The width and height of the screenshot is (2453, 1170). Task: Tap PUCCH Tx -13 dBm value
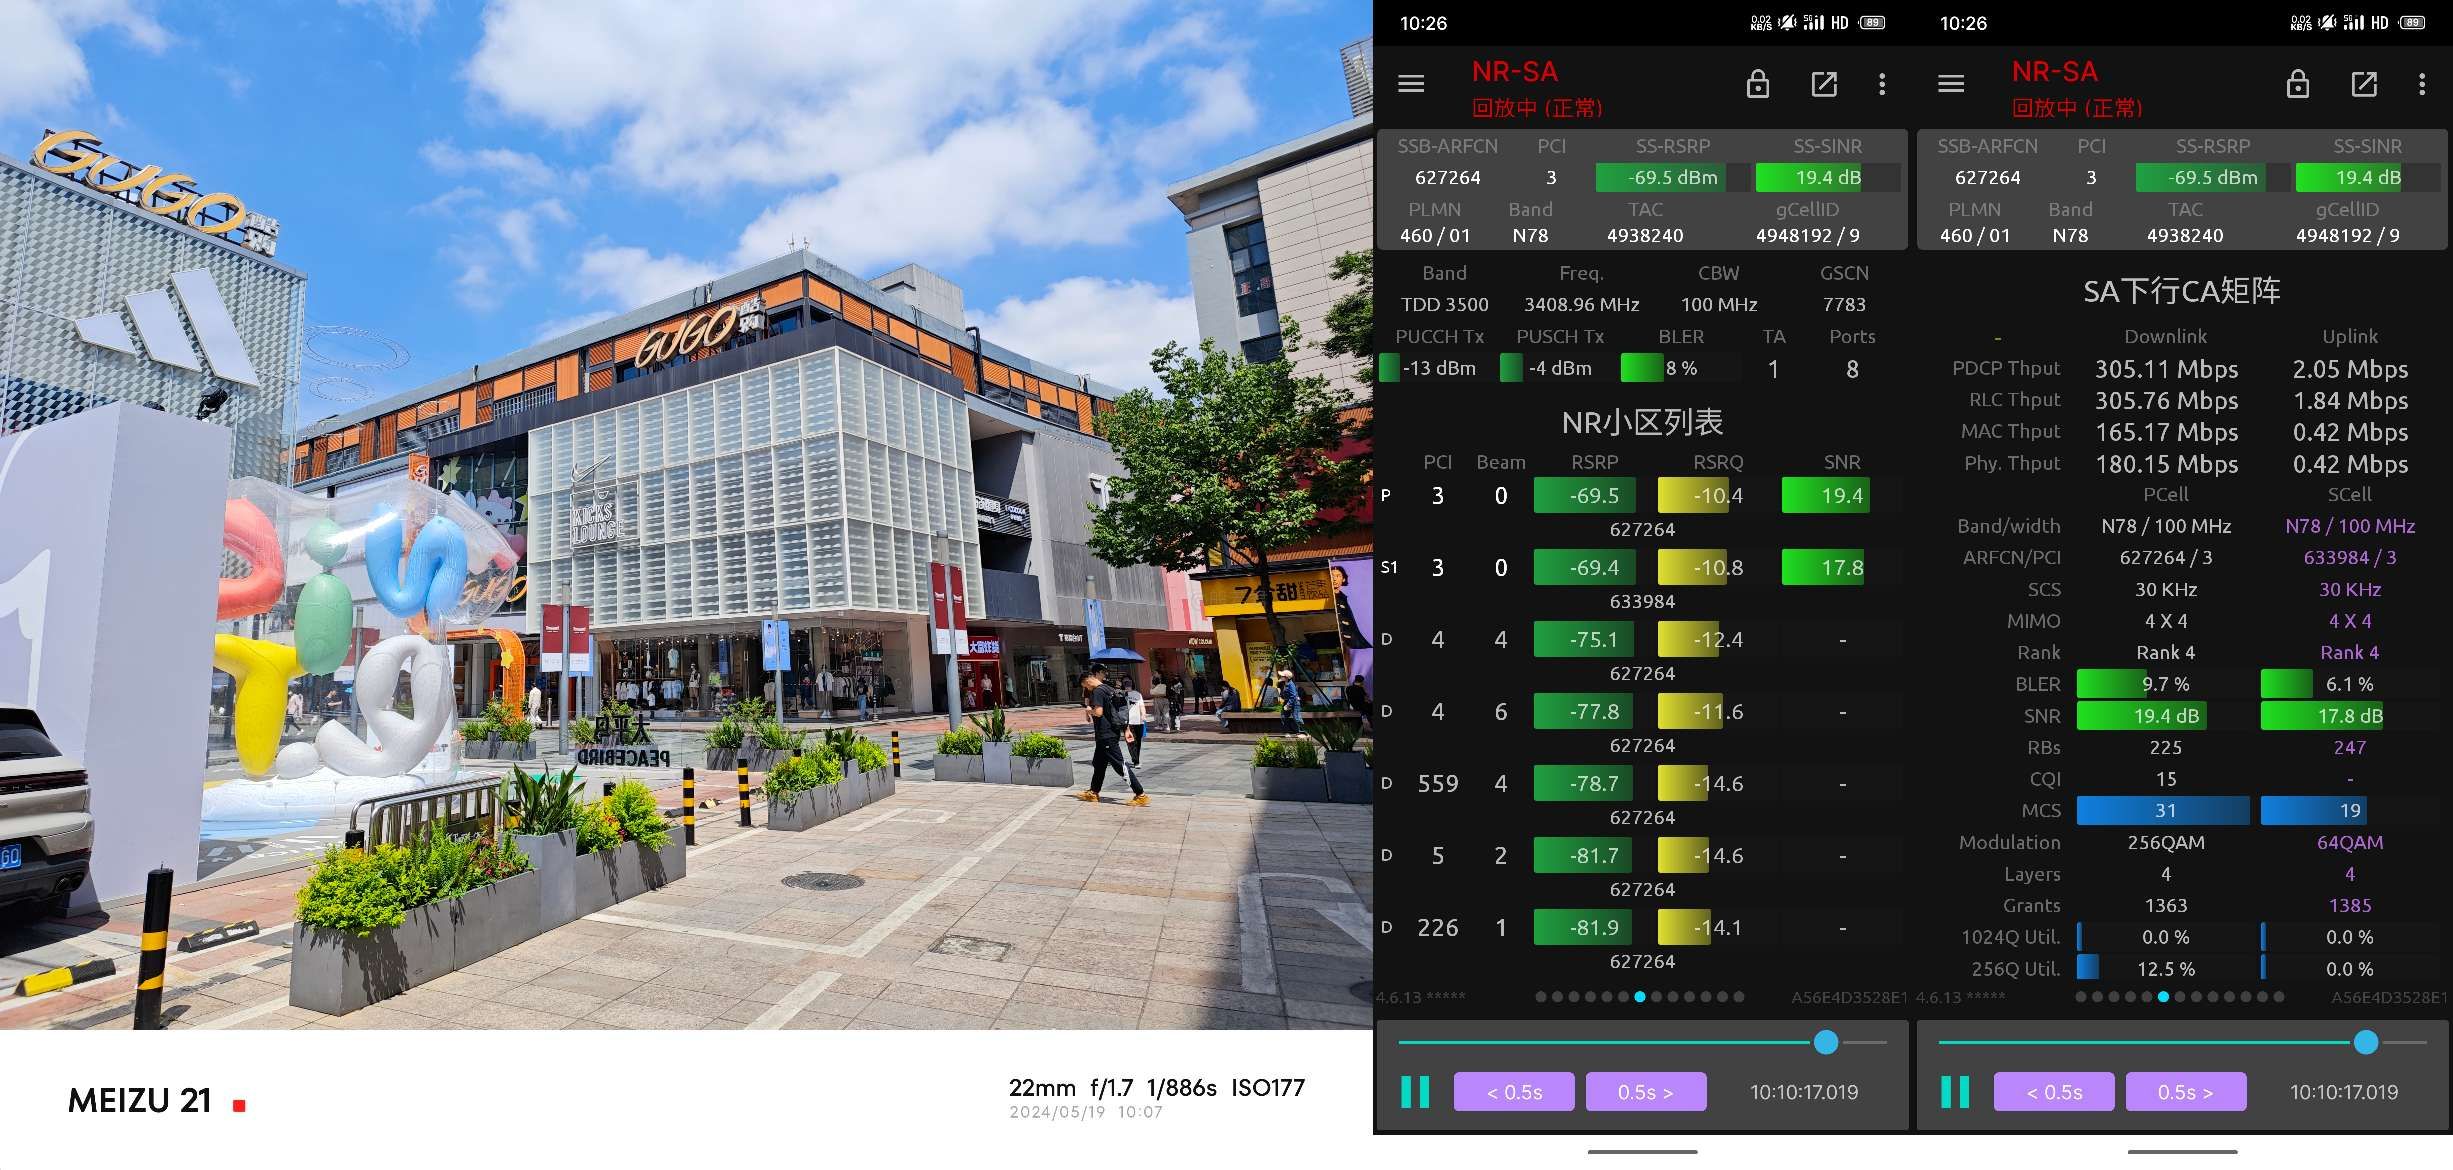pyautogui.click(x=1438, y=368)
